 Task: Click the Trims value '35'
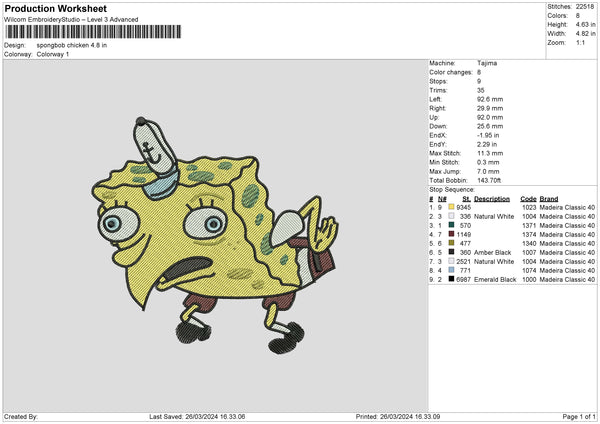[x=481, y=90]
